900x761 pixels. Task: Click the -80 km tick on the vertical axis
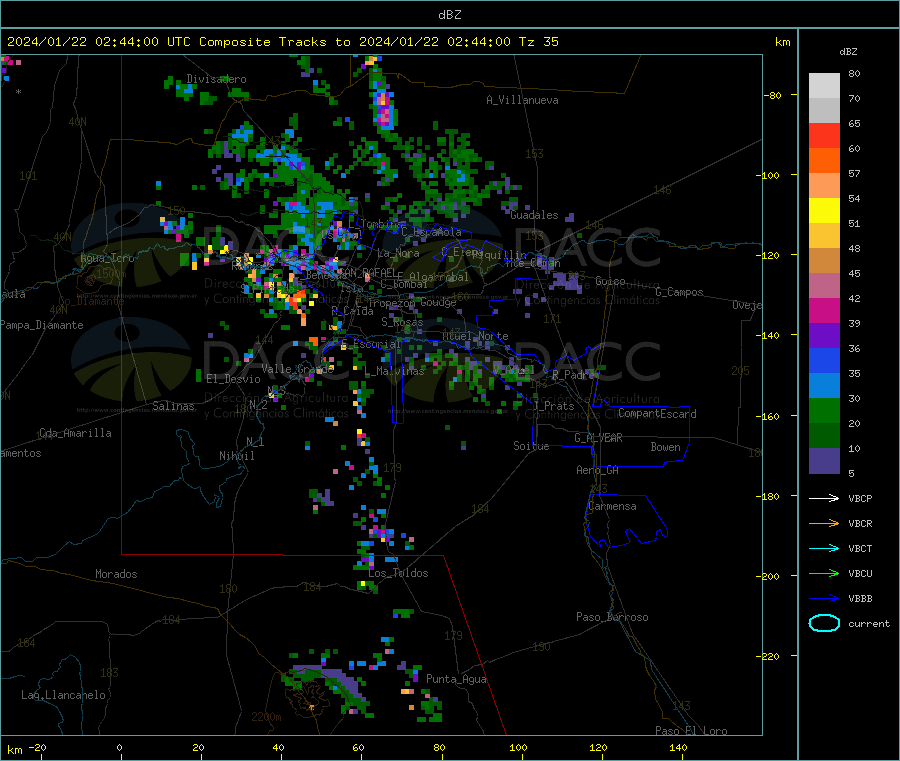tap(773, 95)
